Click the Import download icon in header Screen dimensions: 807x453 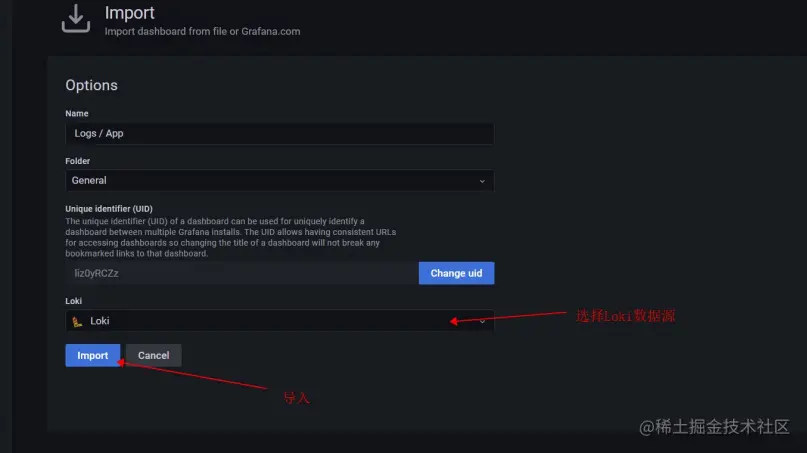[75, 18]
